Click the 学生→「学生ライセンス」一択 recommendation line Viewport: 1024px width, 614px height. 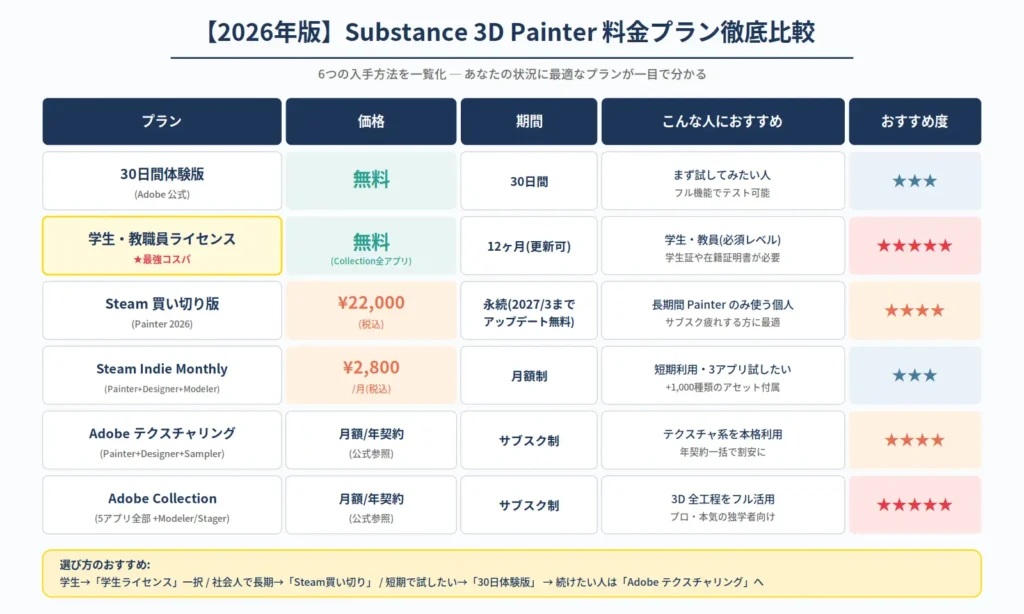tap(411, 582)
